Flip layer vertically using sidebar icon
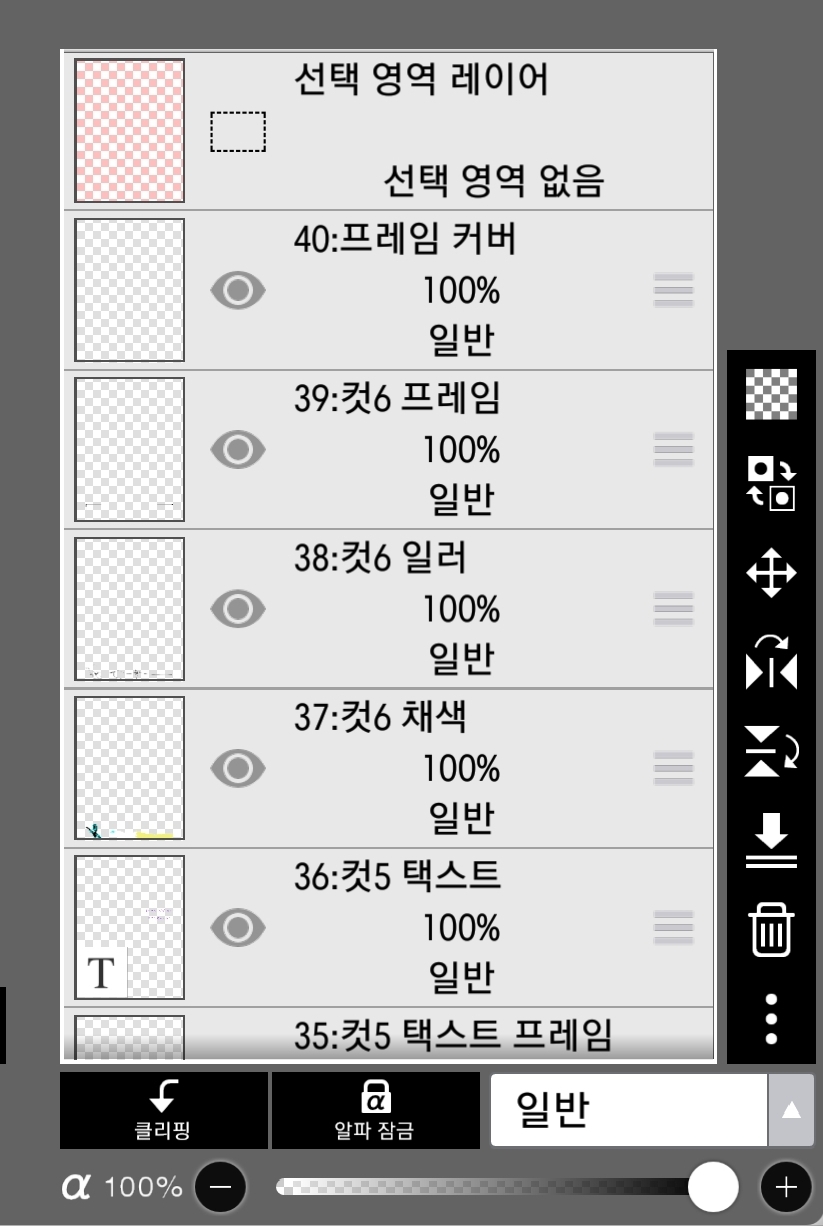This screenshot has width=823, height=1226. (x=771, y=752)
